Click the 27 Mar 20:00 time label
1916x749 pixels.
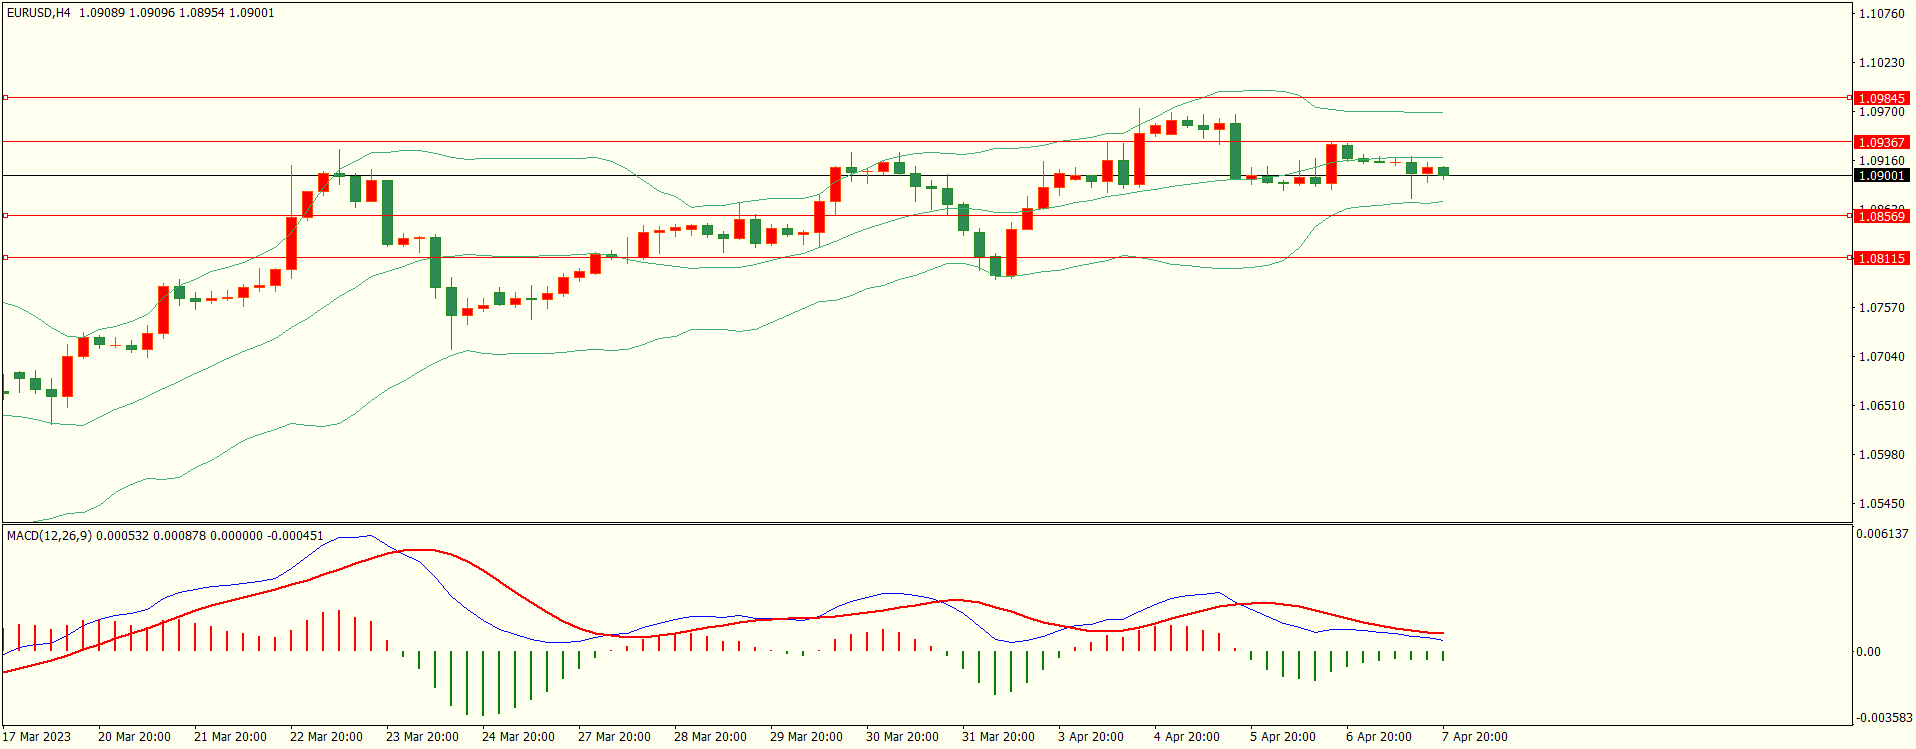pyautogui.click(x=615, y=737)
